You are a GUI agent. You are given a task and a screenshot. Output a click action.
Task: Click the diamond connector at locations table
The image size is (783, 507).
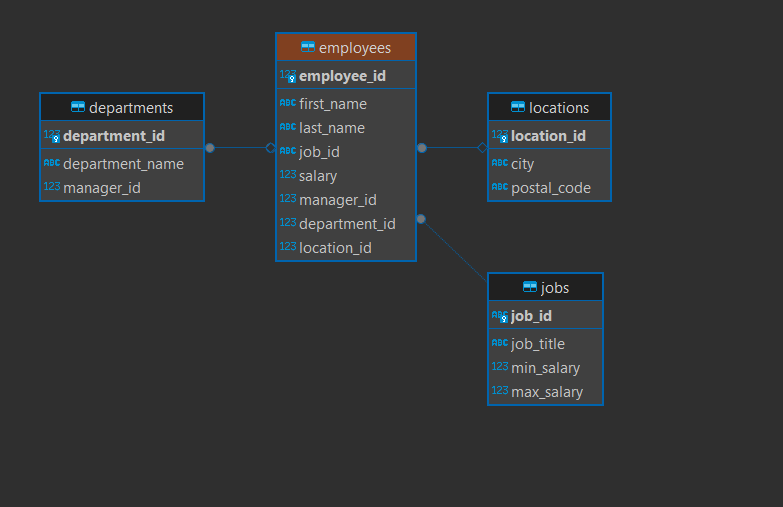click(x=482, y=147)
